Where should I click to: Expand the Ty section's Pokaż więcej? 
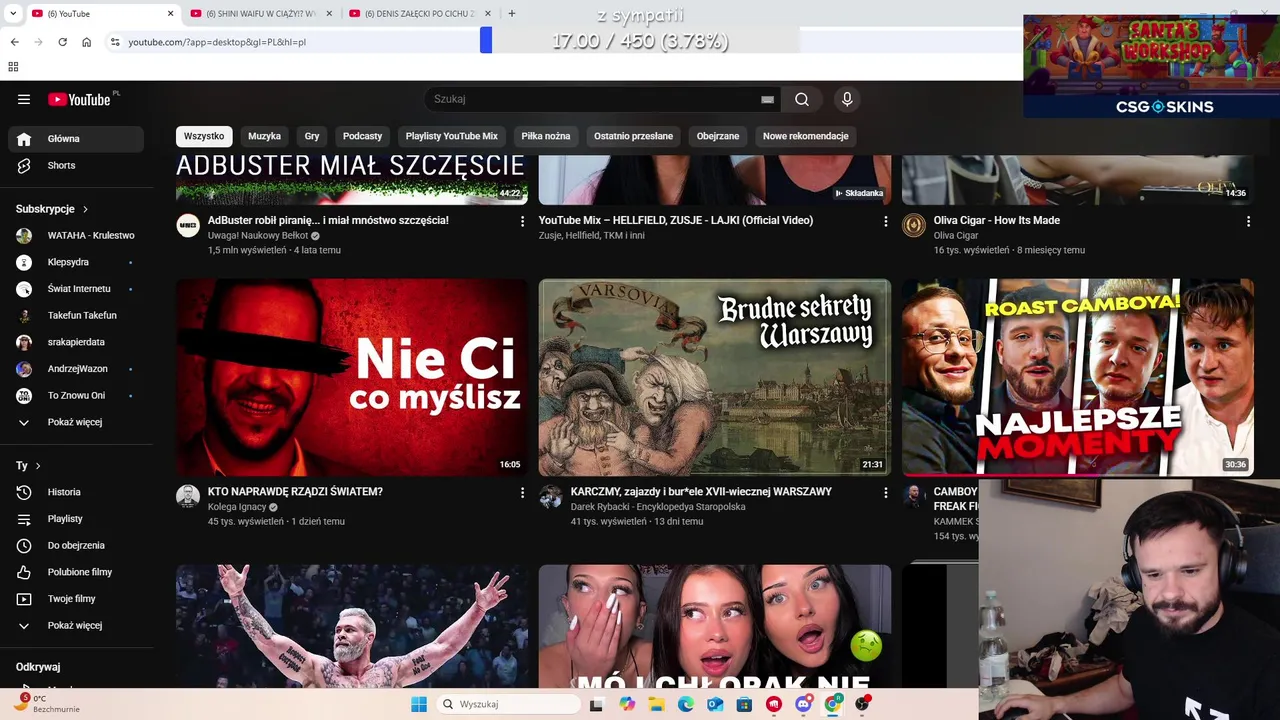click(76, 625)
